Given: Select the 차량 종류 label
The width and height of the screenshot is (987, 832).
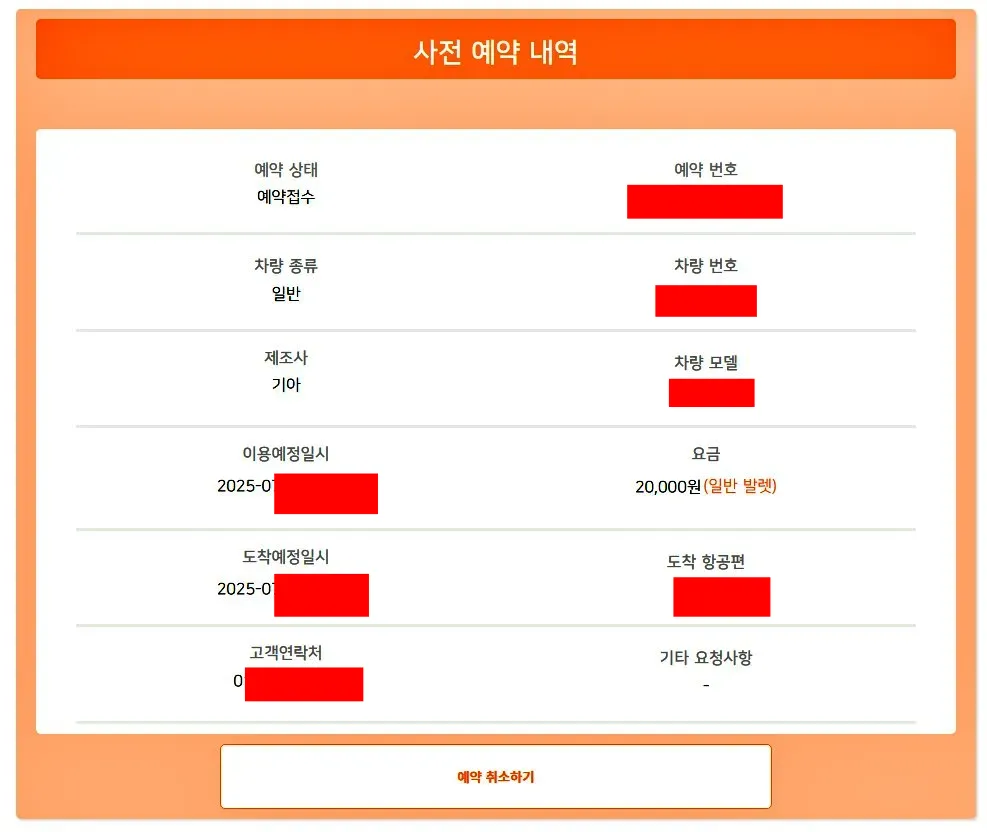Looking at the screenshot, I should pyautogui.click(x=287, y=266).
